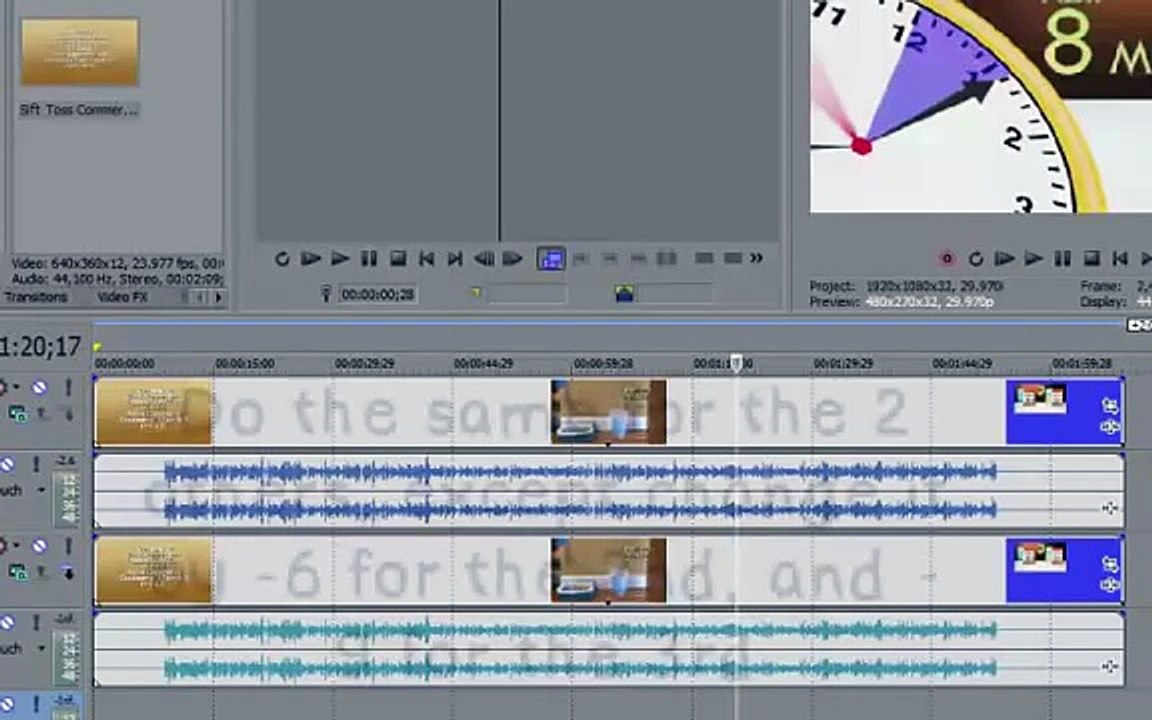
Task: Select the Sift Toss Commer... media thumbnail
Action: pyautogui.click(x=79, y=52)
